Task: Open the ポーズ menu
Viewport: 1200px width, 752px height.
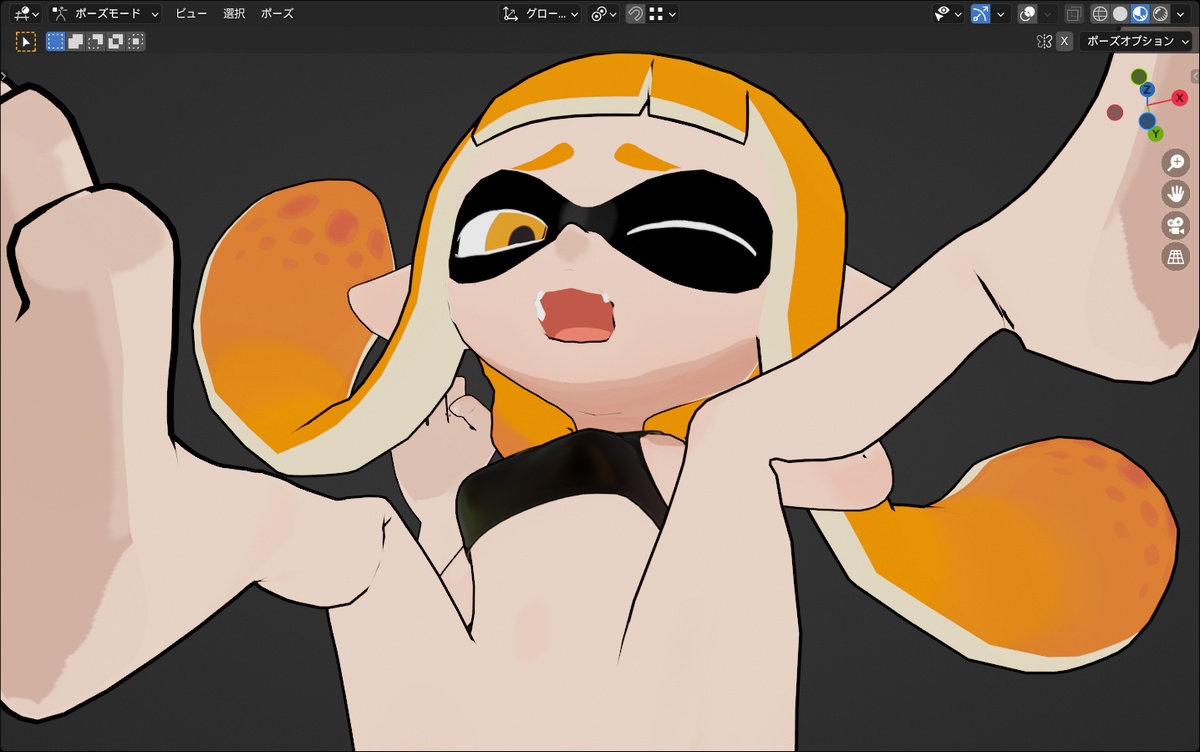Action: 277,14
